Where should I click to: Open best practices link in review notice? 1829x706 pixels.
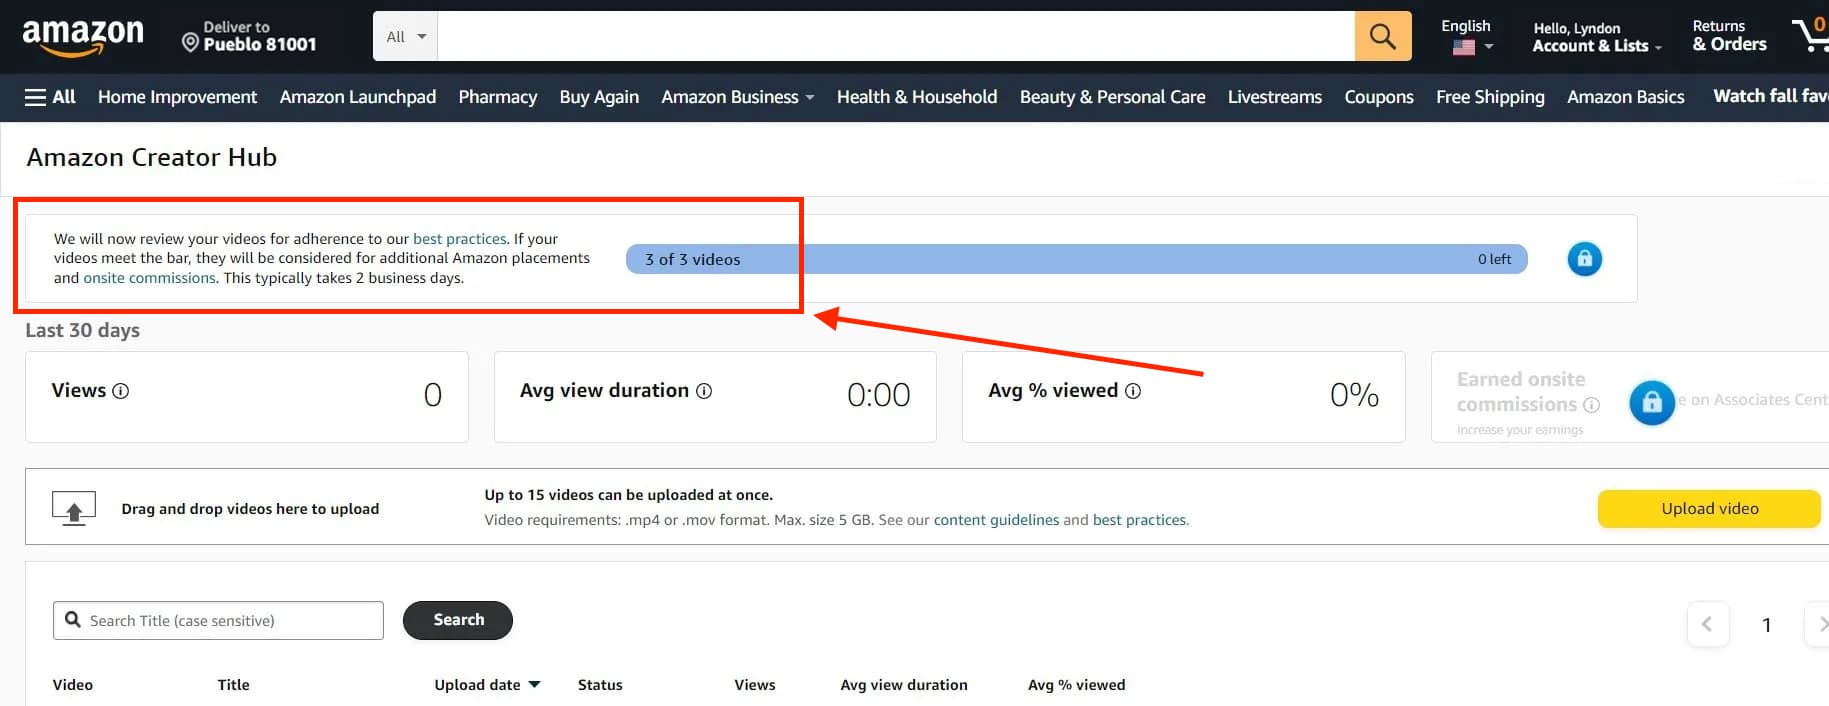click(460, 239)
